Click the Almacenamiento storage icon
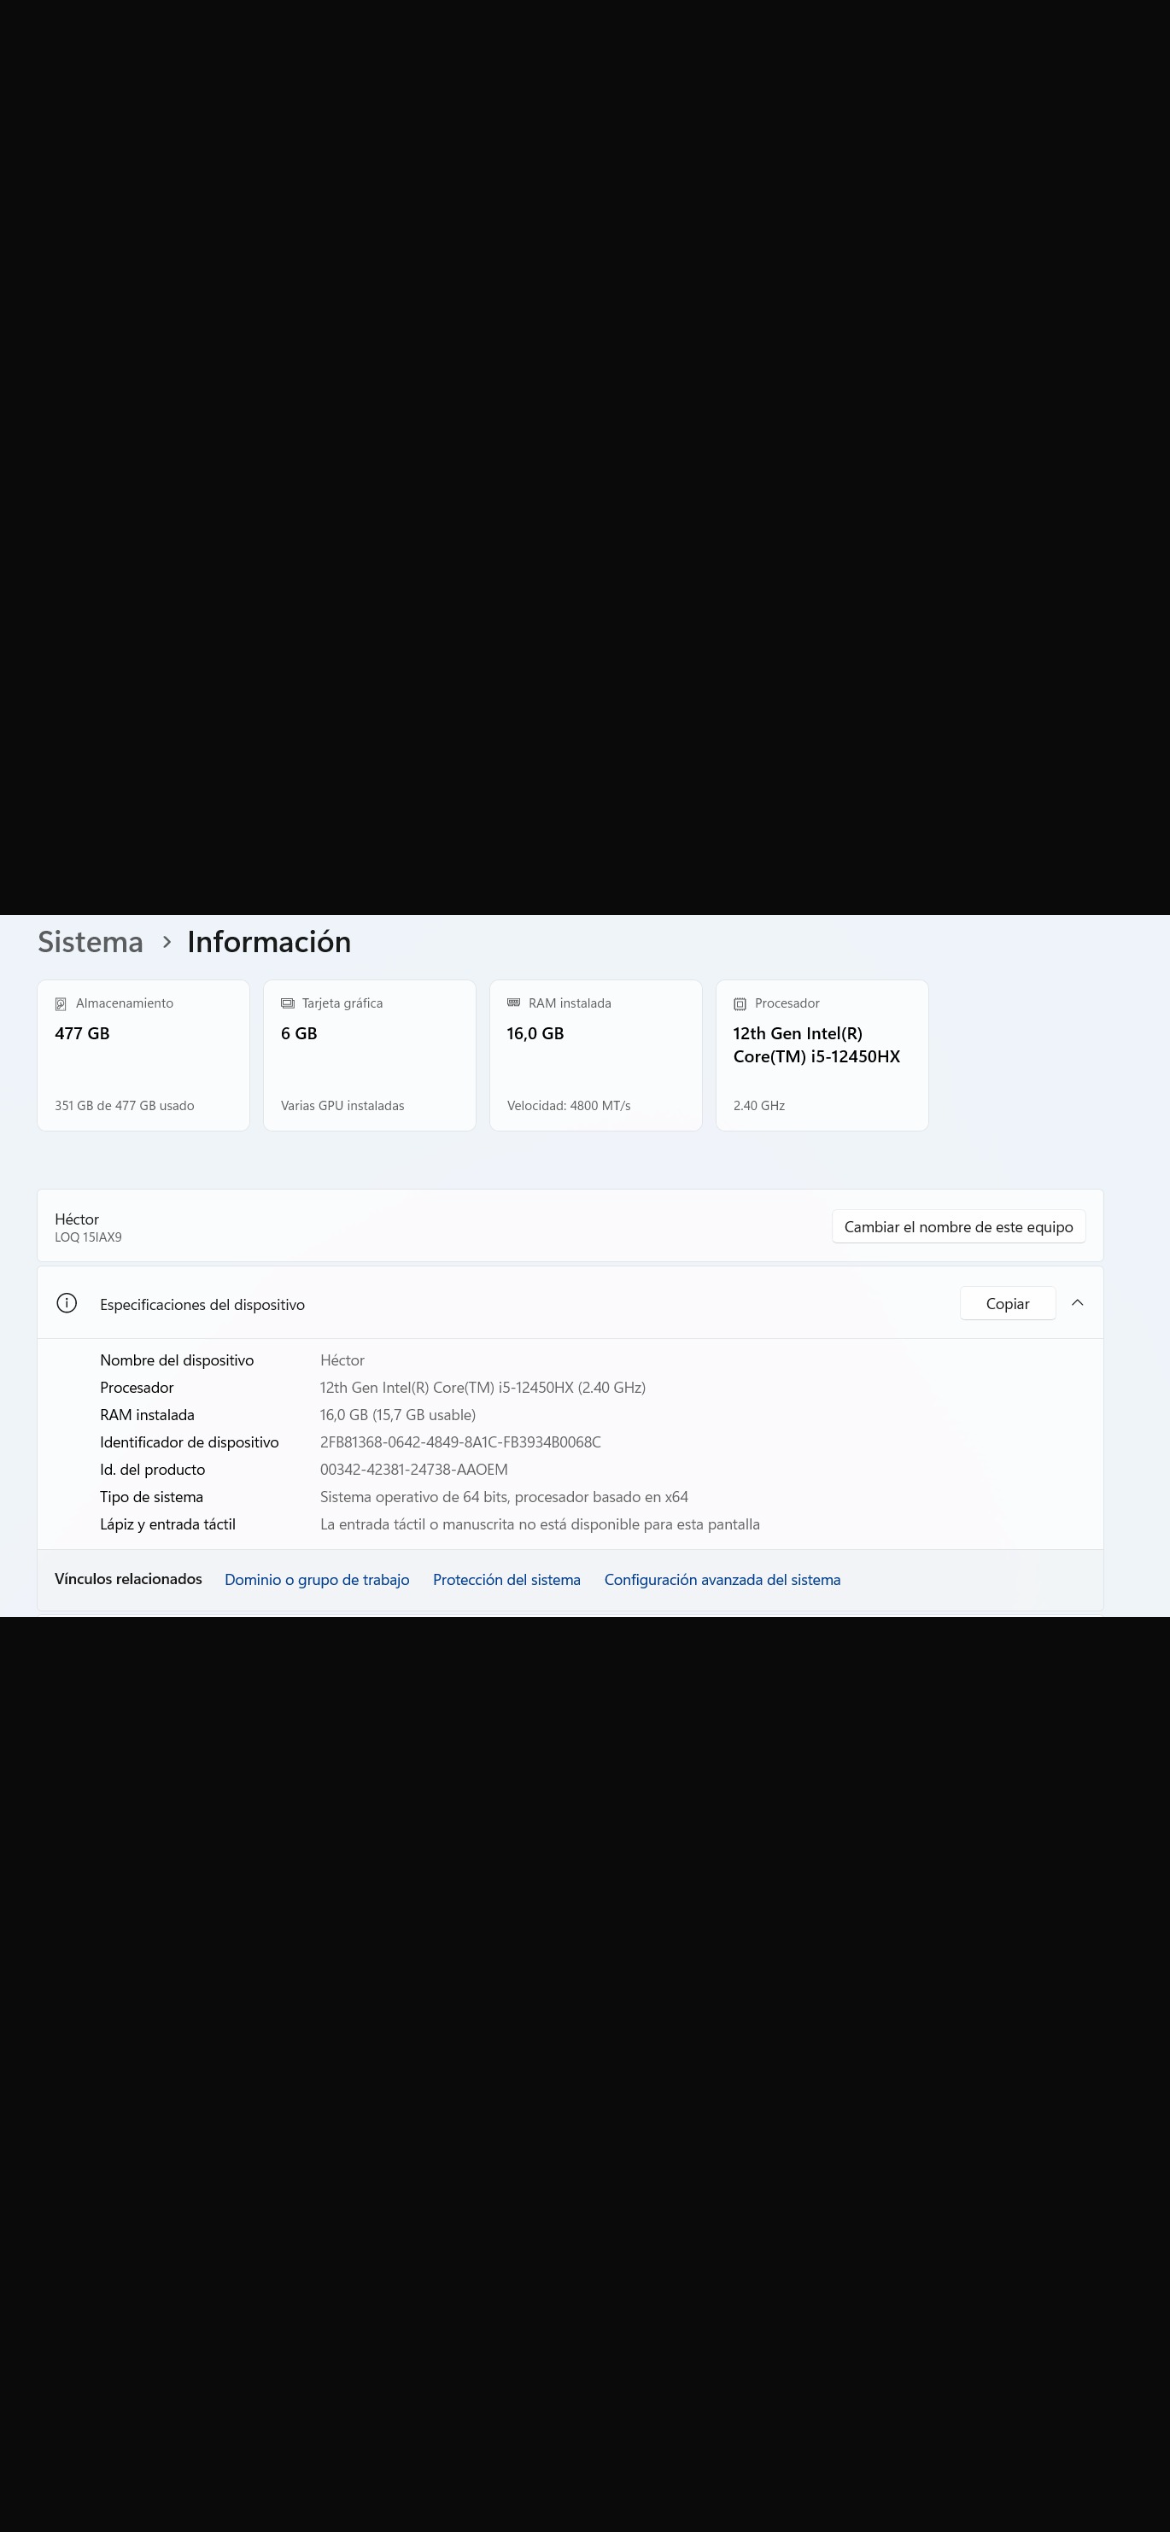Screen dimensions: 1170x2532 pyautogui.click(x=61, y=1004)
